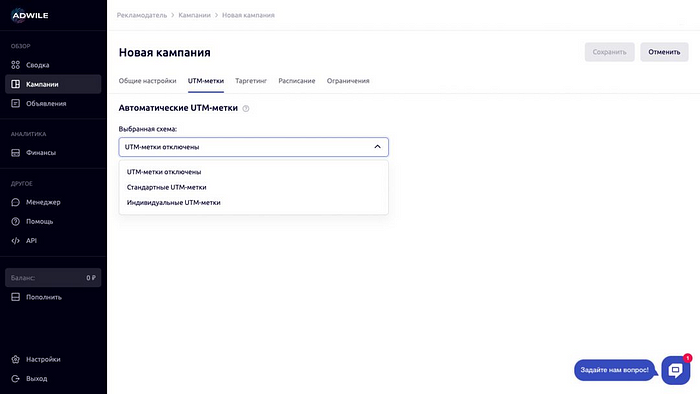Click the API code icon

16,241
